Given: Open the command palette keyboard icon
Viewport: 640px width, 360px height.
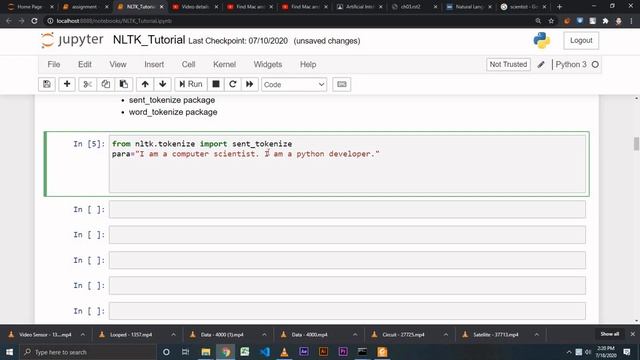Looking at the screenshot, I should (342, 84).
